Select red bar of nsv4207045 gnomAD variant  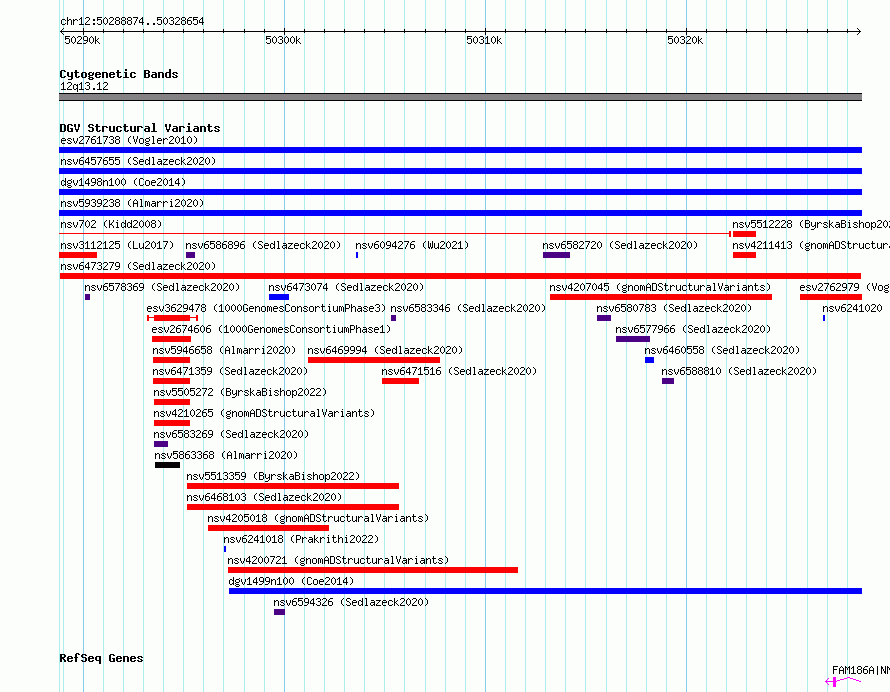click(x=661, y=297)
